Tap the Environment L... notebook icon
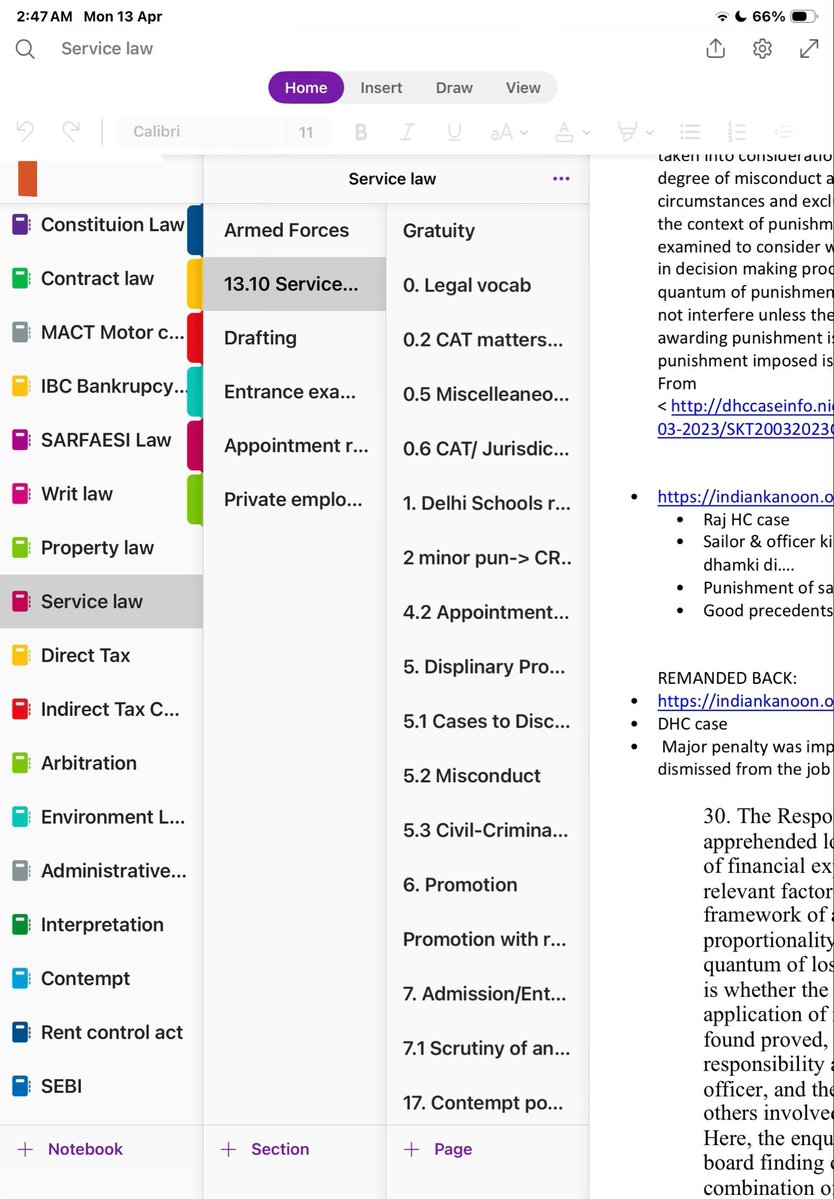This screenshot has height=1199, width=834. pyautogui.click(x=21, y=817)
